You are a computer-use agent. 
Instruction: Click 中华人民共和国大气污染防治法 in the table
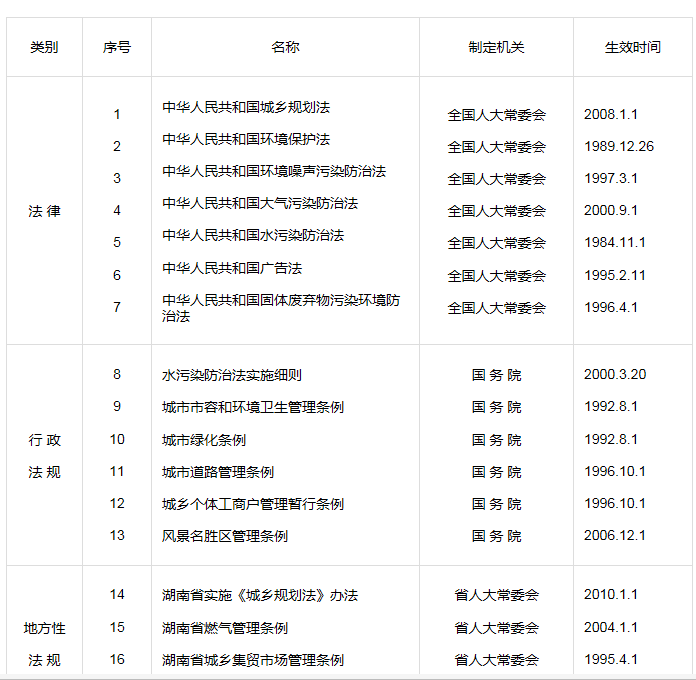tap(260, 203)
